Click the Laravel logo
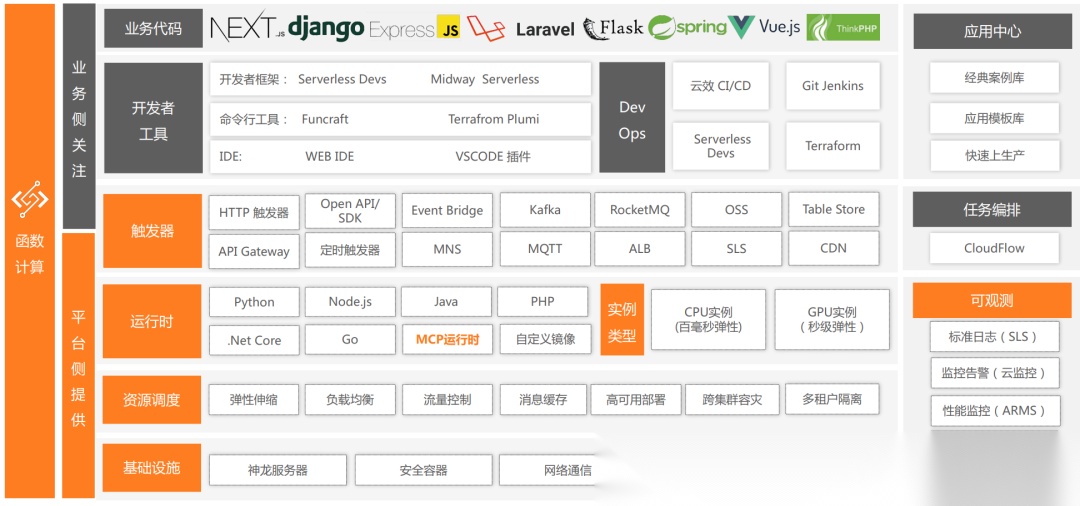The width and height of the screenshot is (1080, 506). pyautogui.click(x=521, y=29)
